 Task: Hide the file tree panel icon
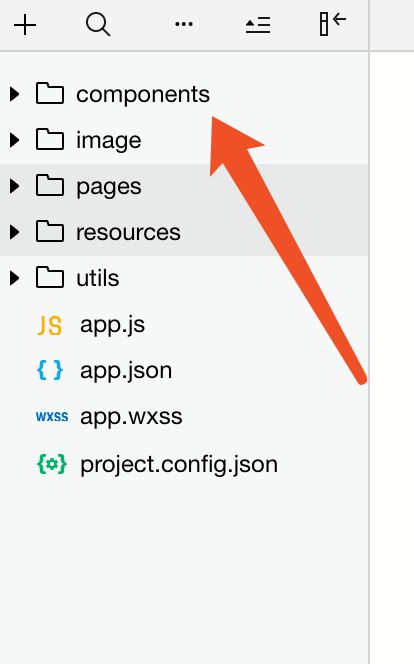point(333,24)
